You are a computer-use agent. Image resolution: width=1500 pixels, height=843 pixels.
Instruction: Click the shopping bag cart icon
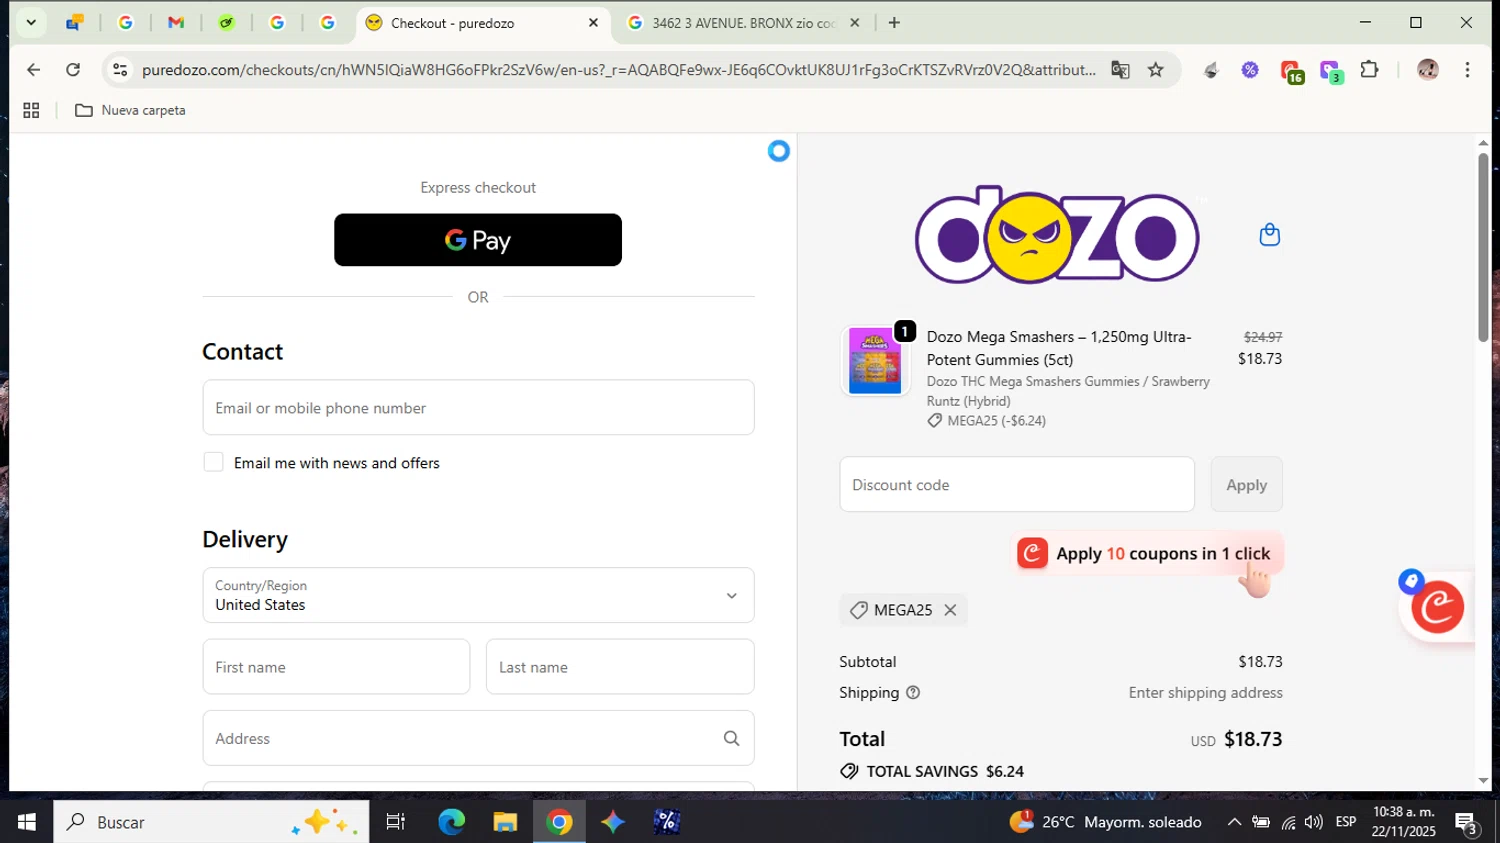(1269, 235)
